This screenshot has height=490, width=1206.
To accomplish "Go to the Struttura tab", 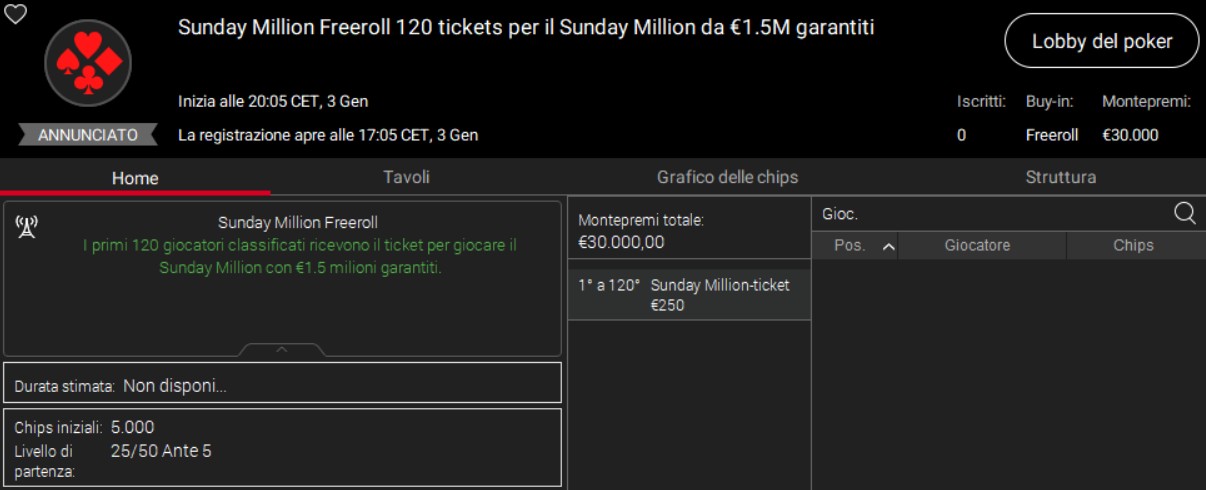I will click(1060, 177).
